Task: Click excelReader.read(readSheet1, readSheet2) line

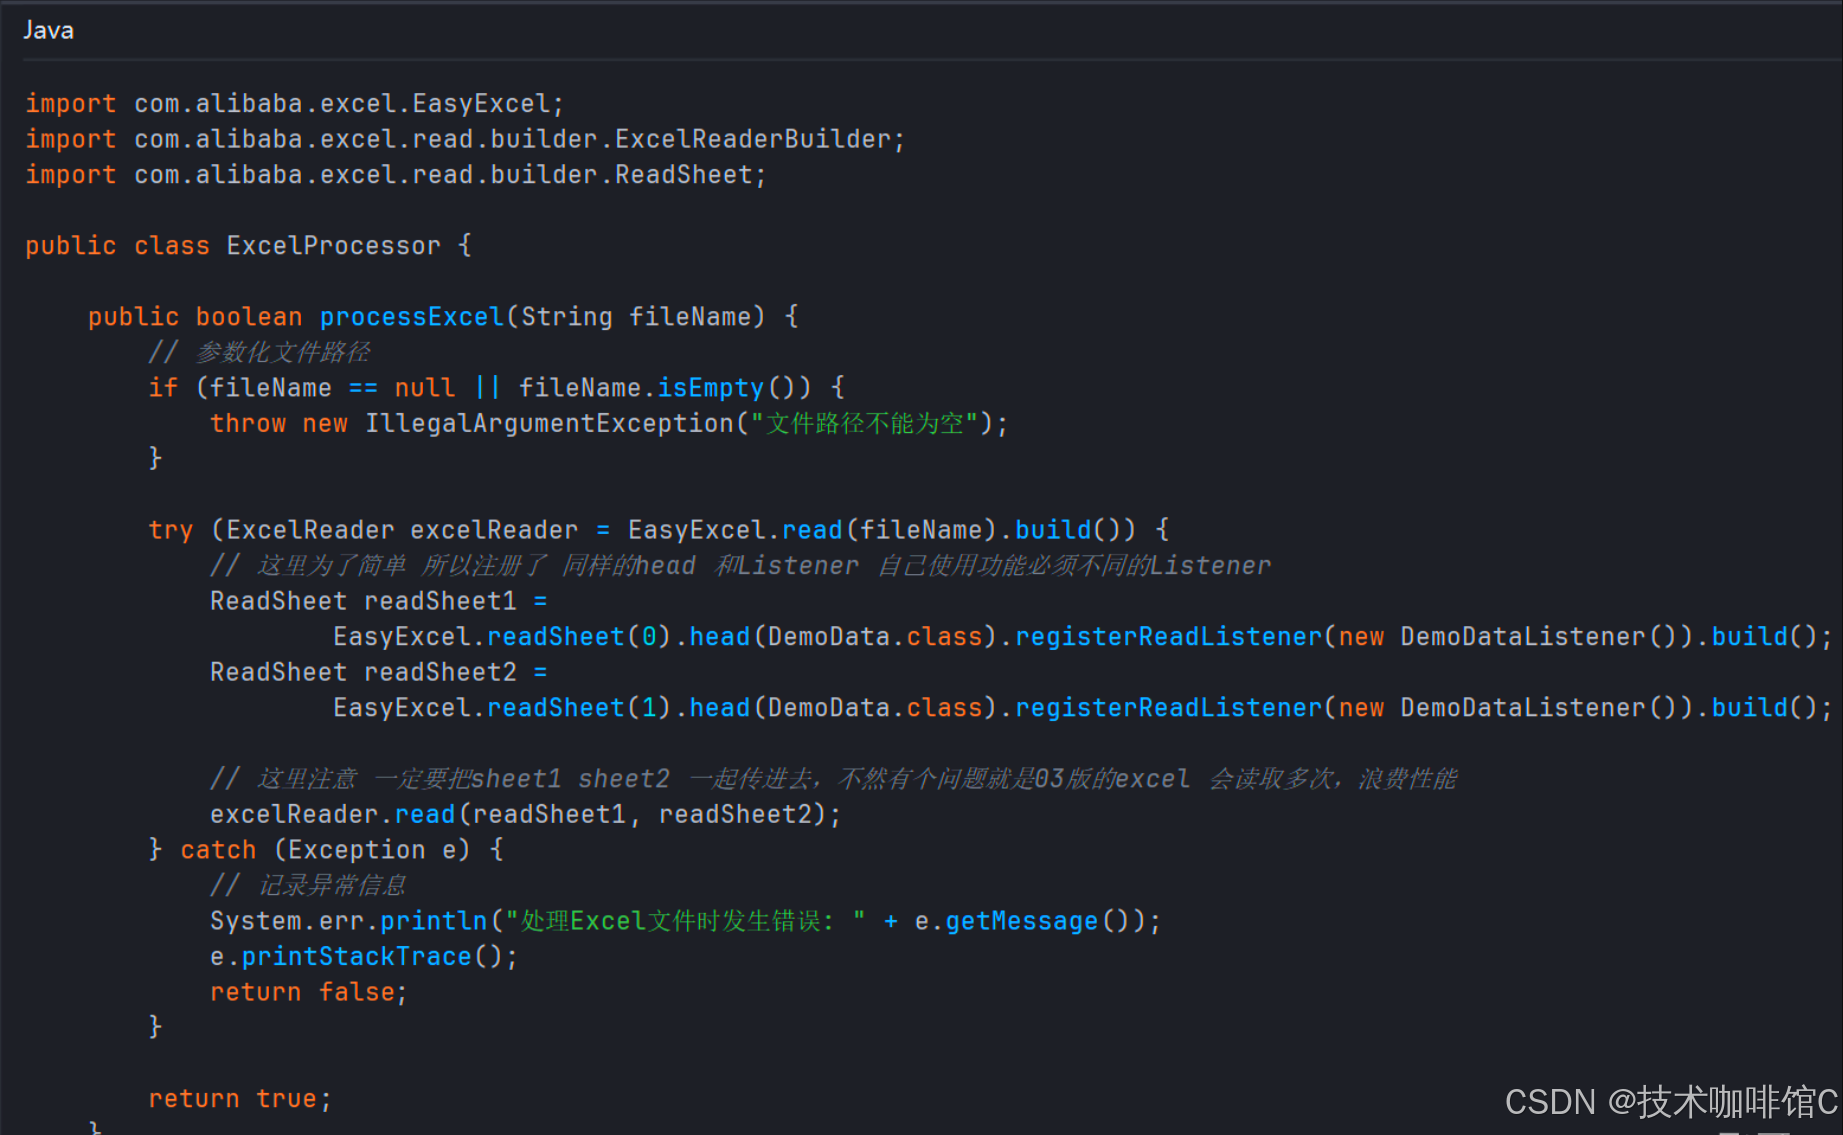Action: 525,815
